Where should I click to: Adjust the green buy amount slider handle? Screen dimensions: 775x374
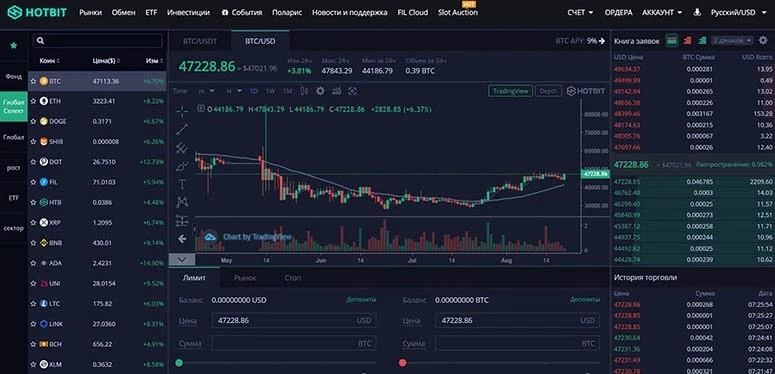tap(179, 363)
